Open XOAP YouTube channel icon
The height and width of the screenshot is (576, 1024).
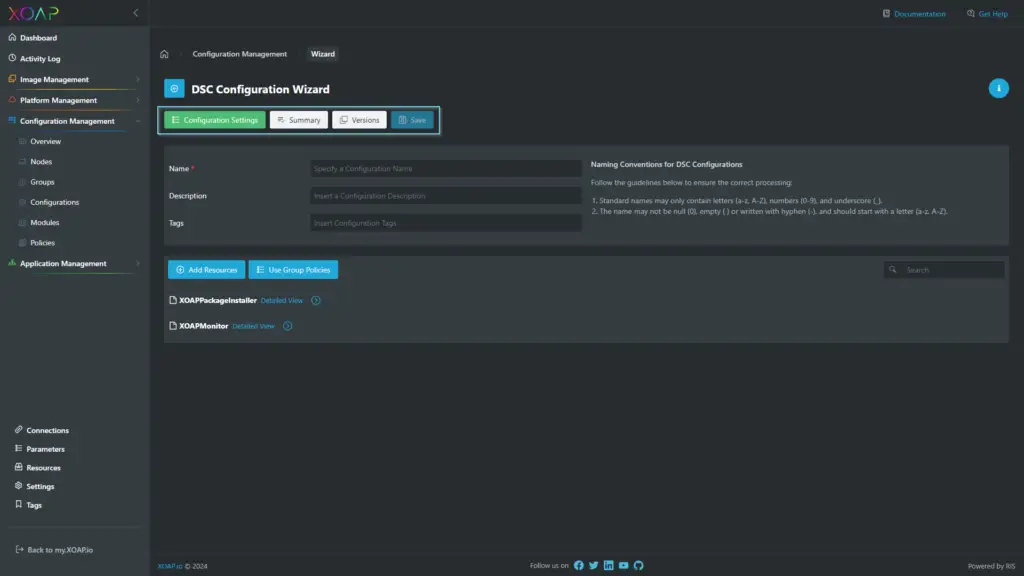624,566
